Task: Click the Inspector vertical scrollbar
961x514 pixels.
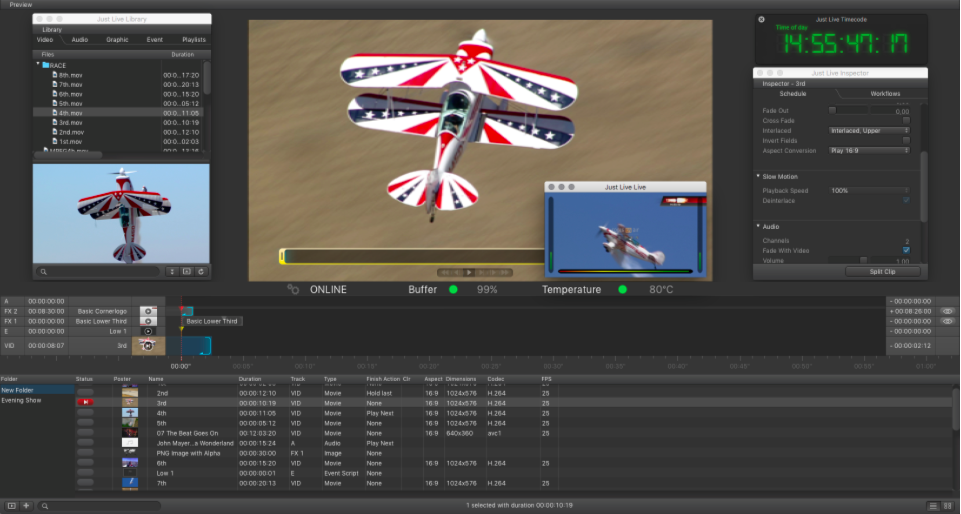Action: [924, 187]
